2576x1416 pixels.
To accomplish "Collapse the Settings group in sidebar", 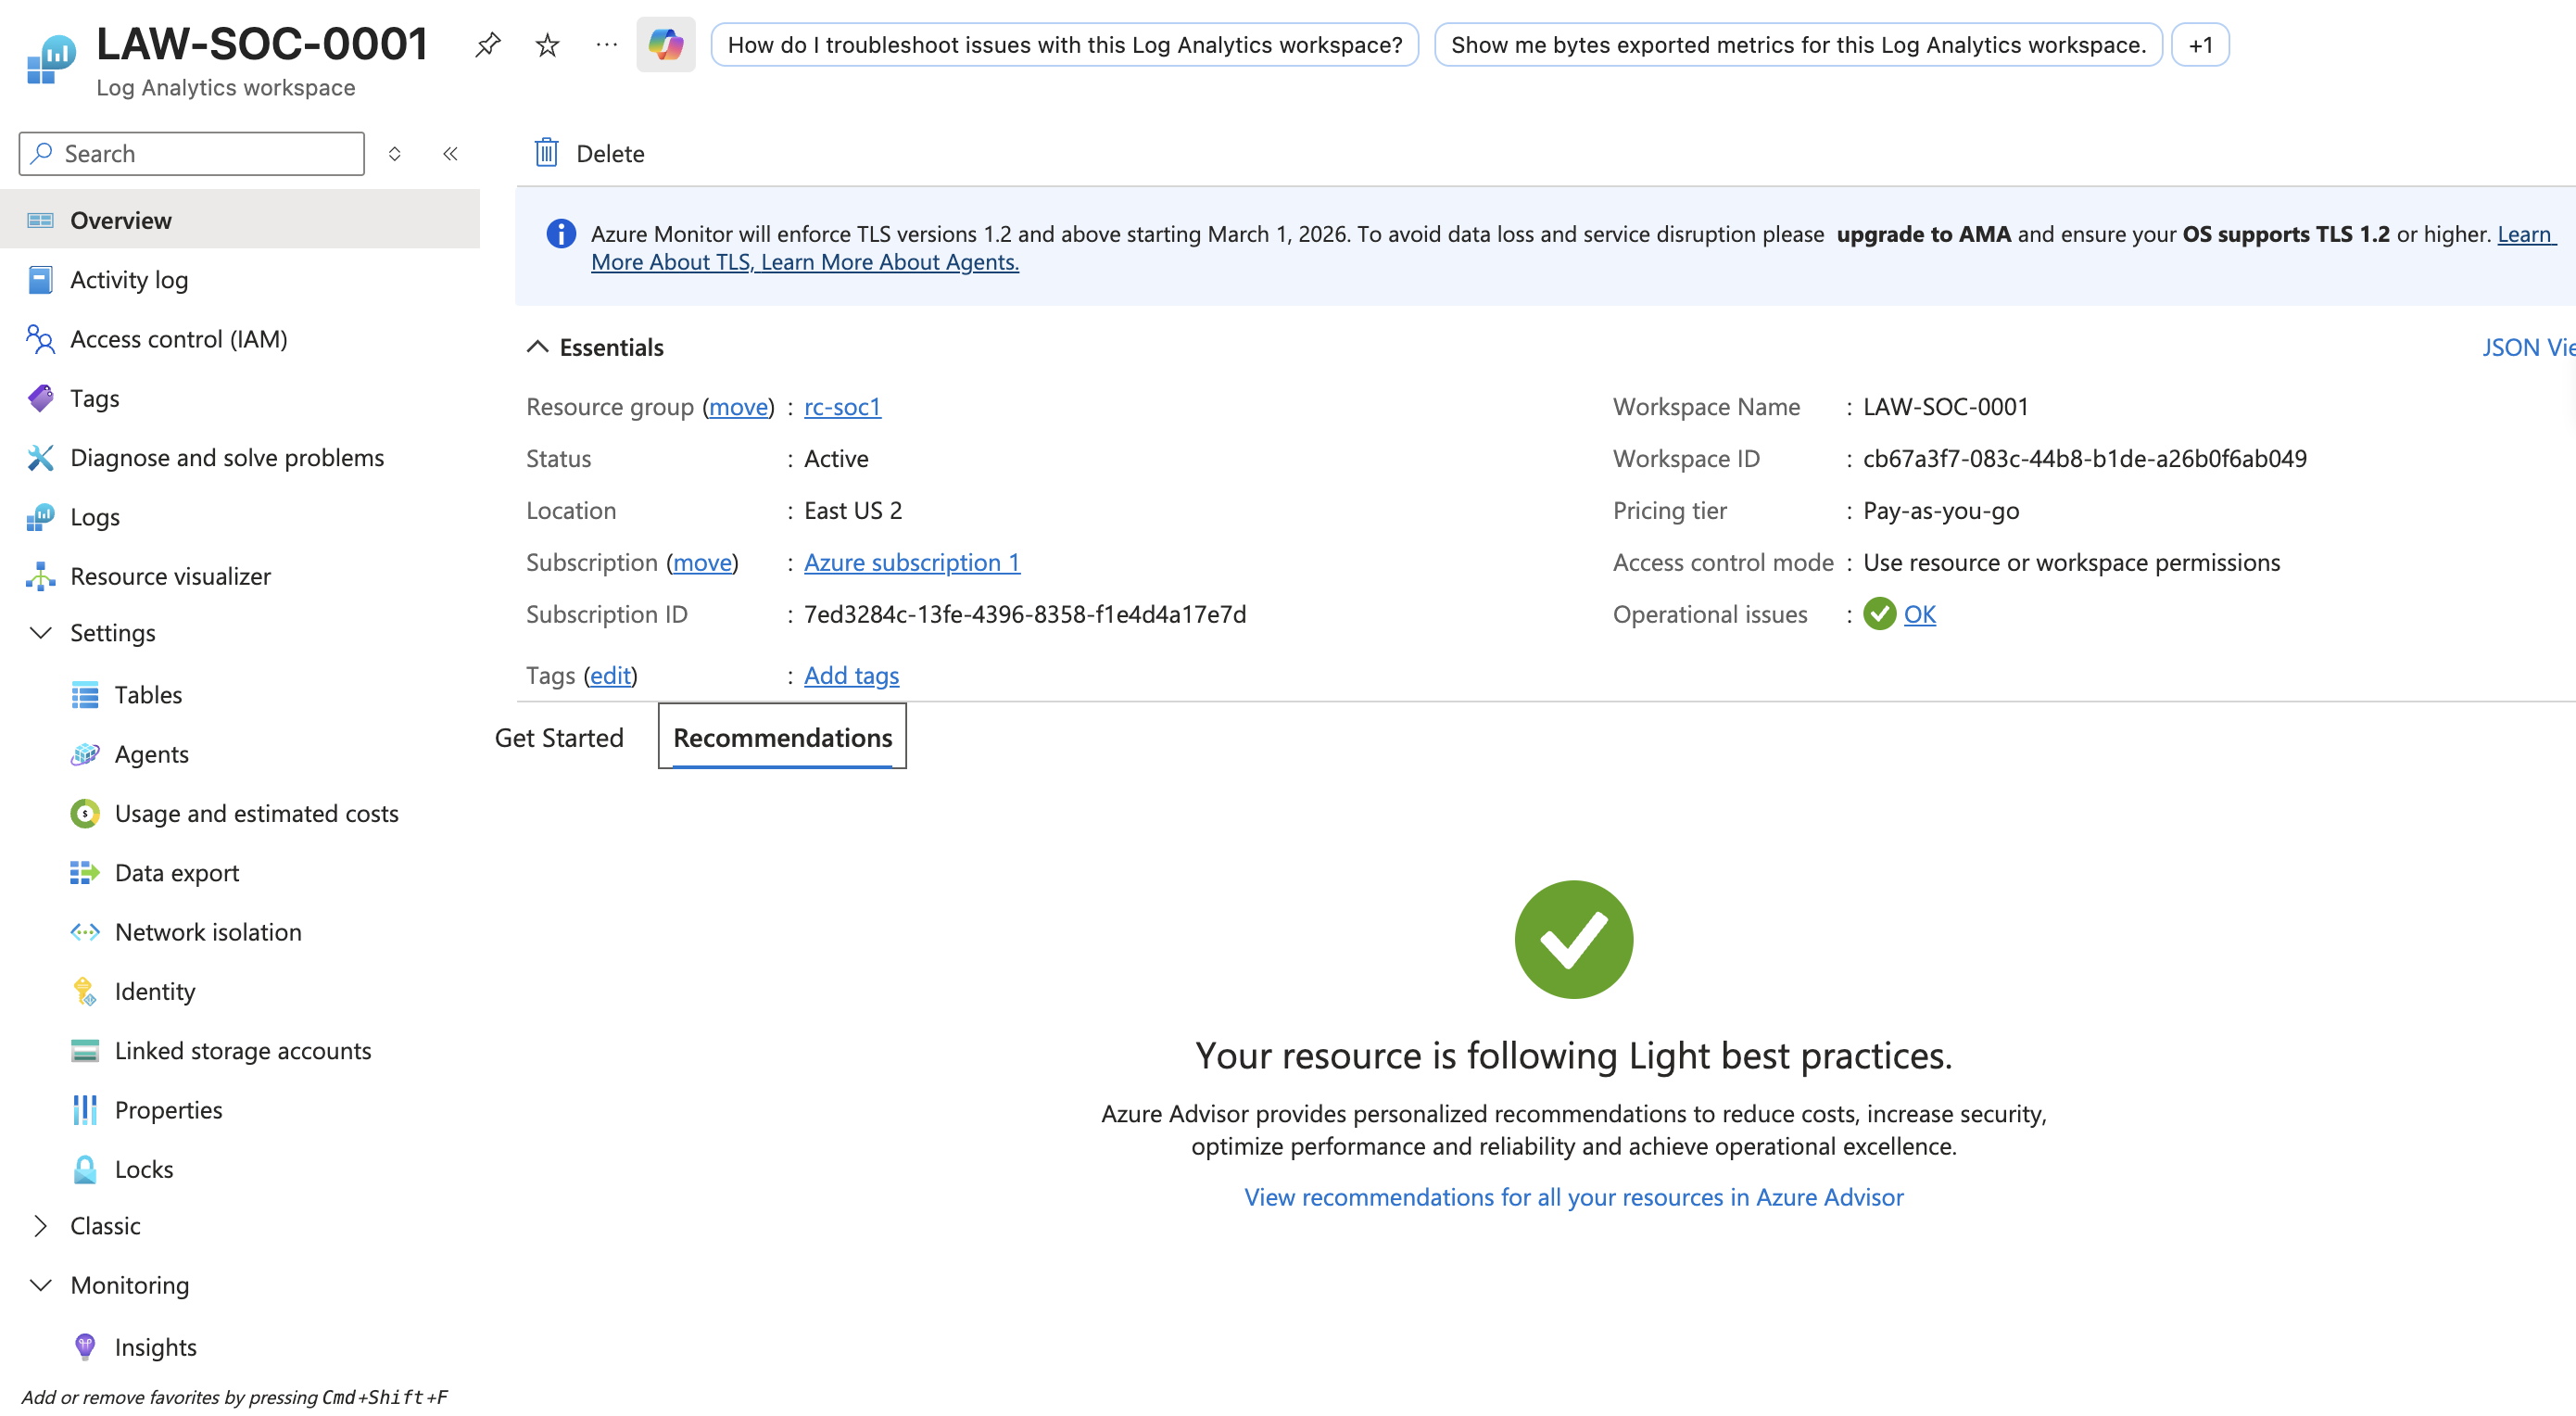I will point(41,633).
